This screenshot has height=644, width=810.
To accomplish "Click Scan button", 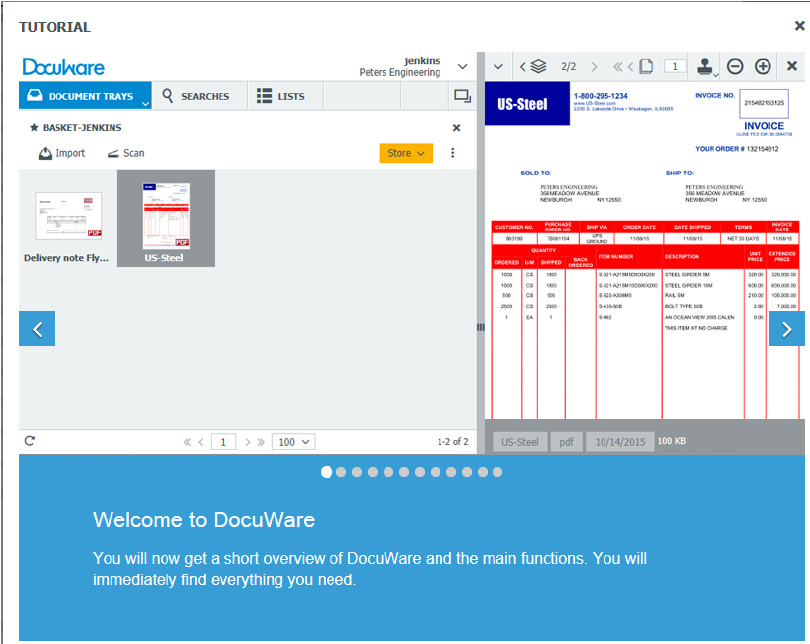I will click(x=126, y=153).
